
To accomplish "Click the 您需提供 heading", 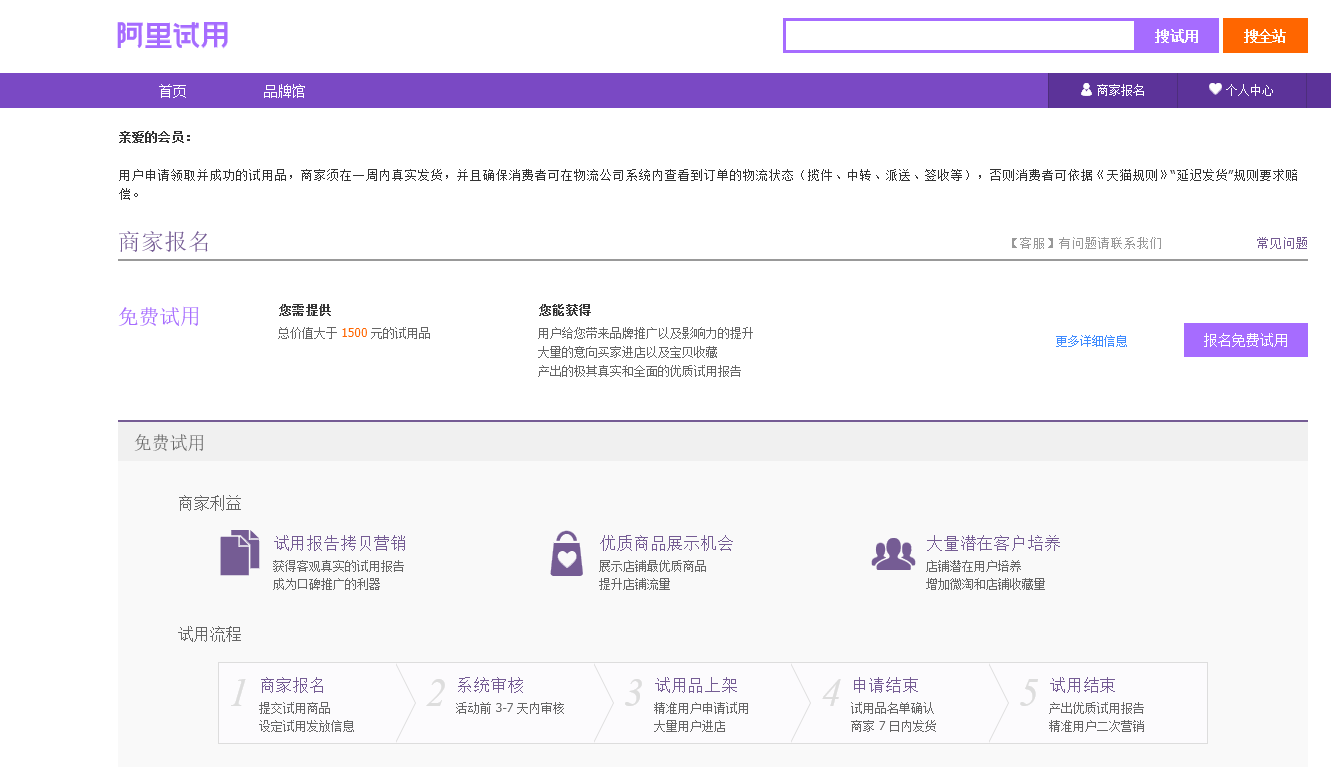I will (305, 310).
